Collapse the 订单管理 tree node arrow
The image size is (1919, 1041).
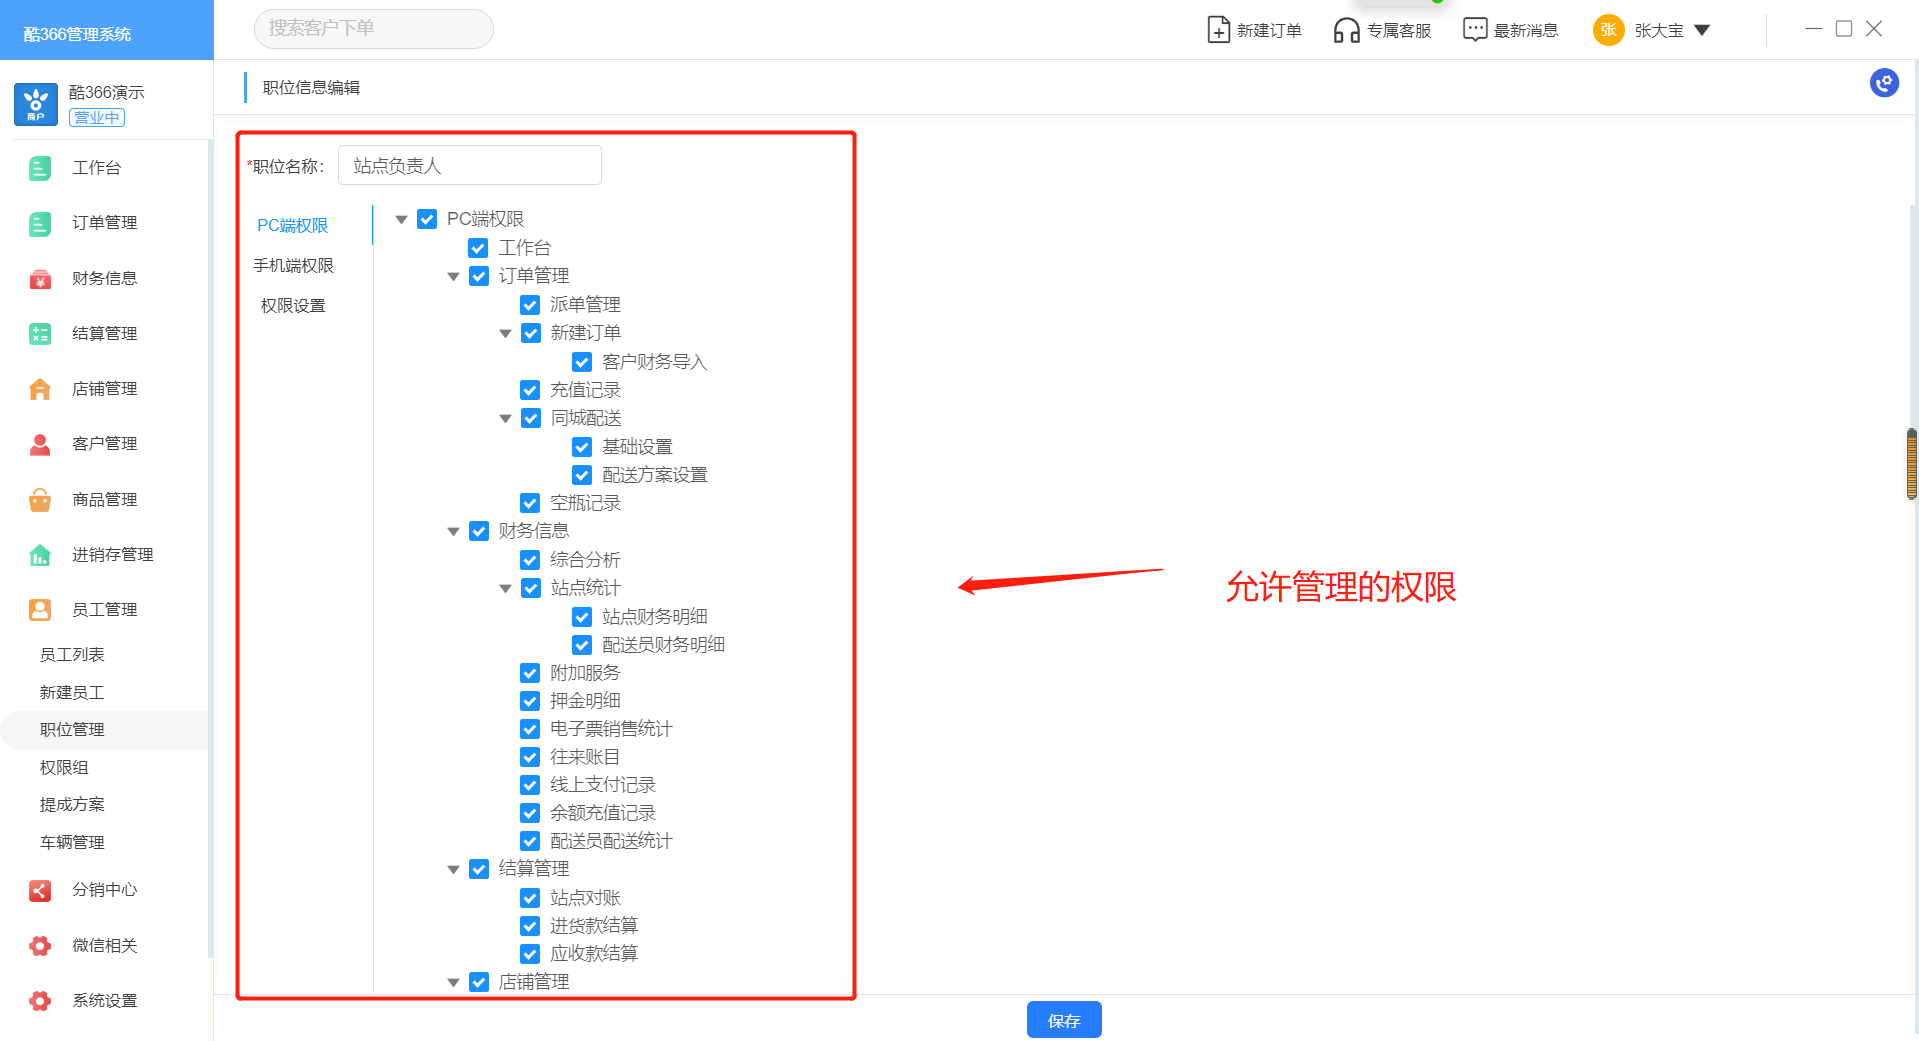453,277
